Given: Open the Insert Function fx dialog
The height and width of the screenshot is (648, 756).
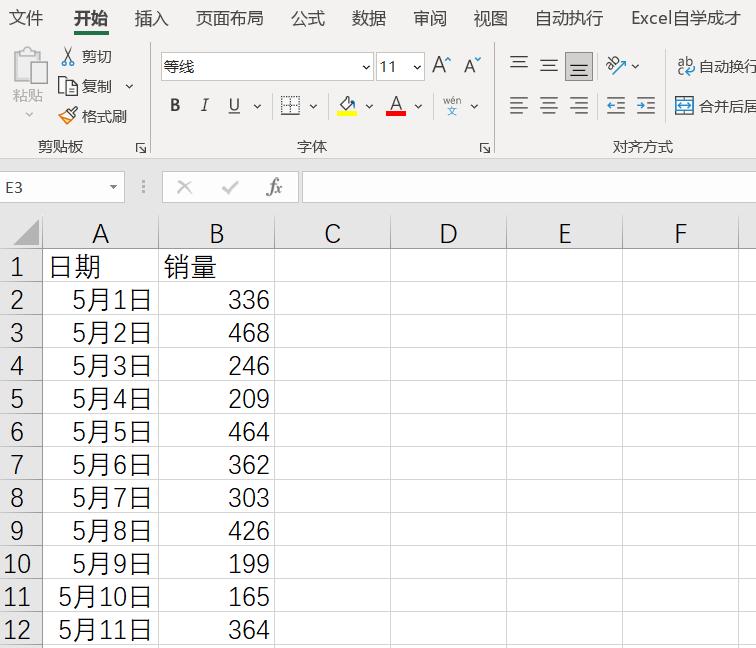Looking at the screenshot, I should tap(274, 187).
